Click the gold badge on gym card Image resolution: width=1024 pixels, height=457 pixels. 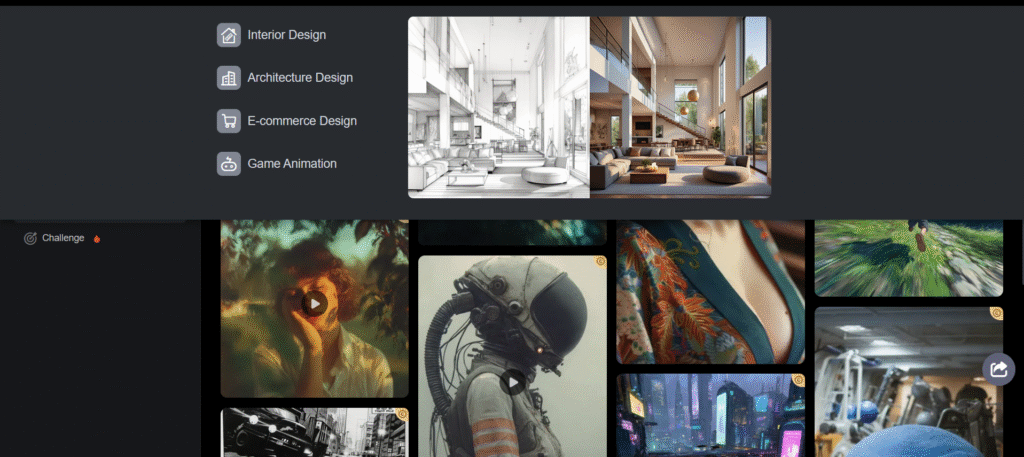tap(997, 313)
